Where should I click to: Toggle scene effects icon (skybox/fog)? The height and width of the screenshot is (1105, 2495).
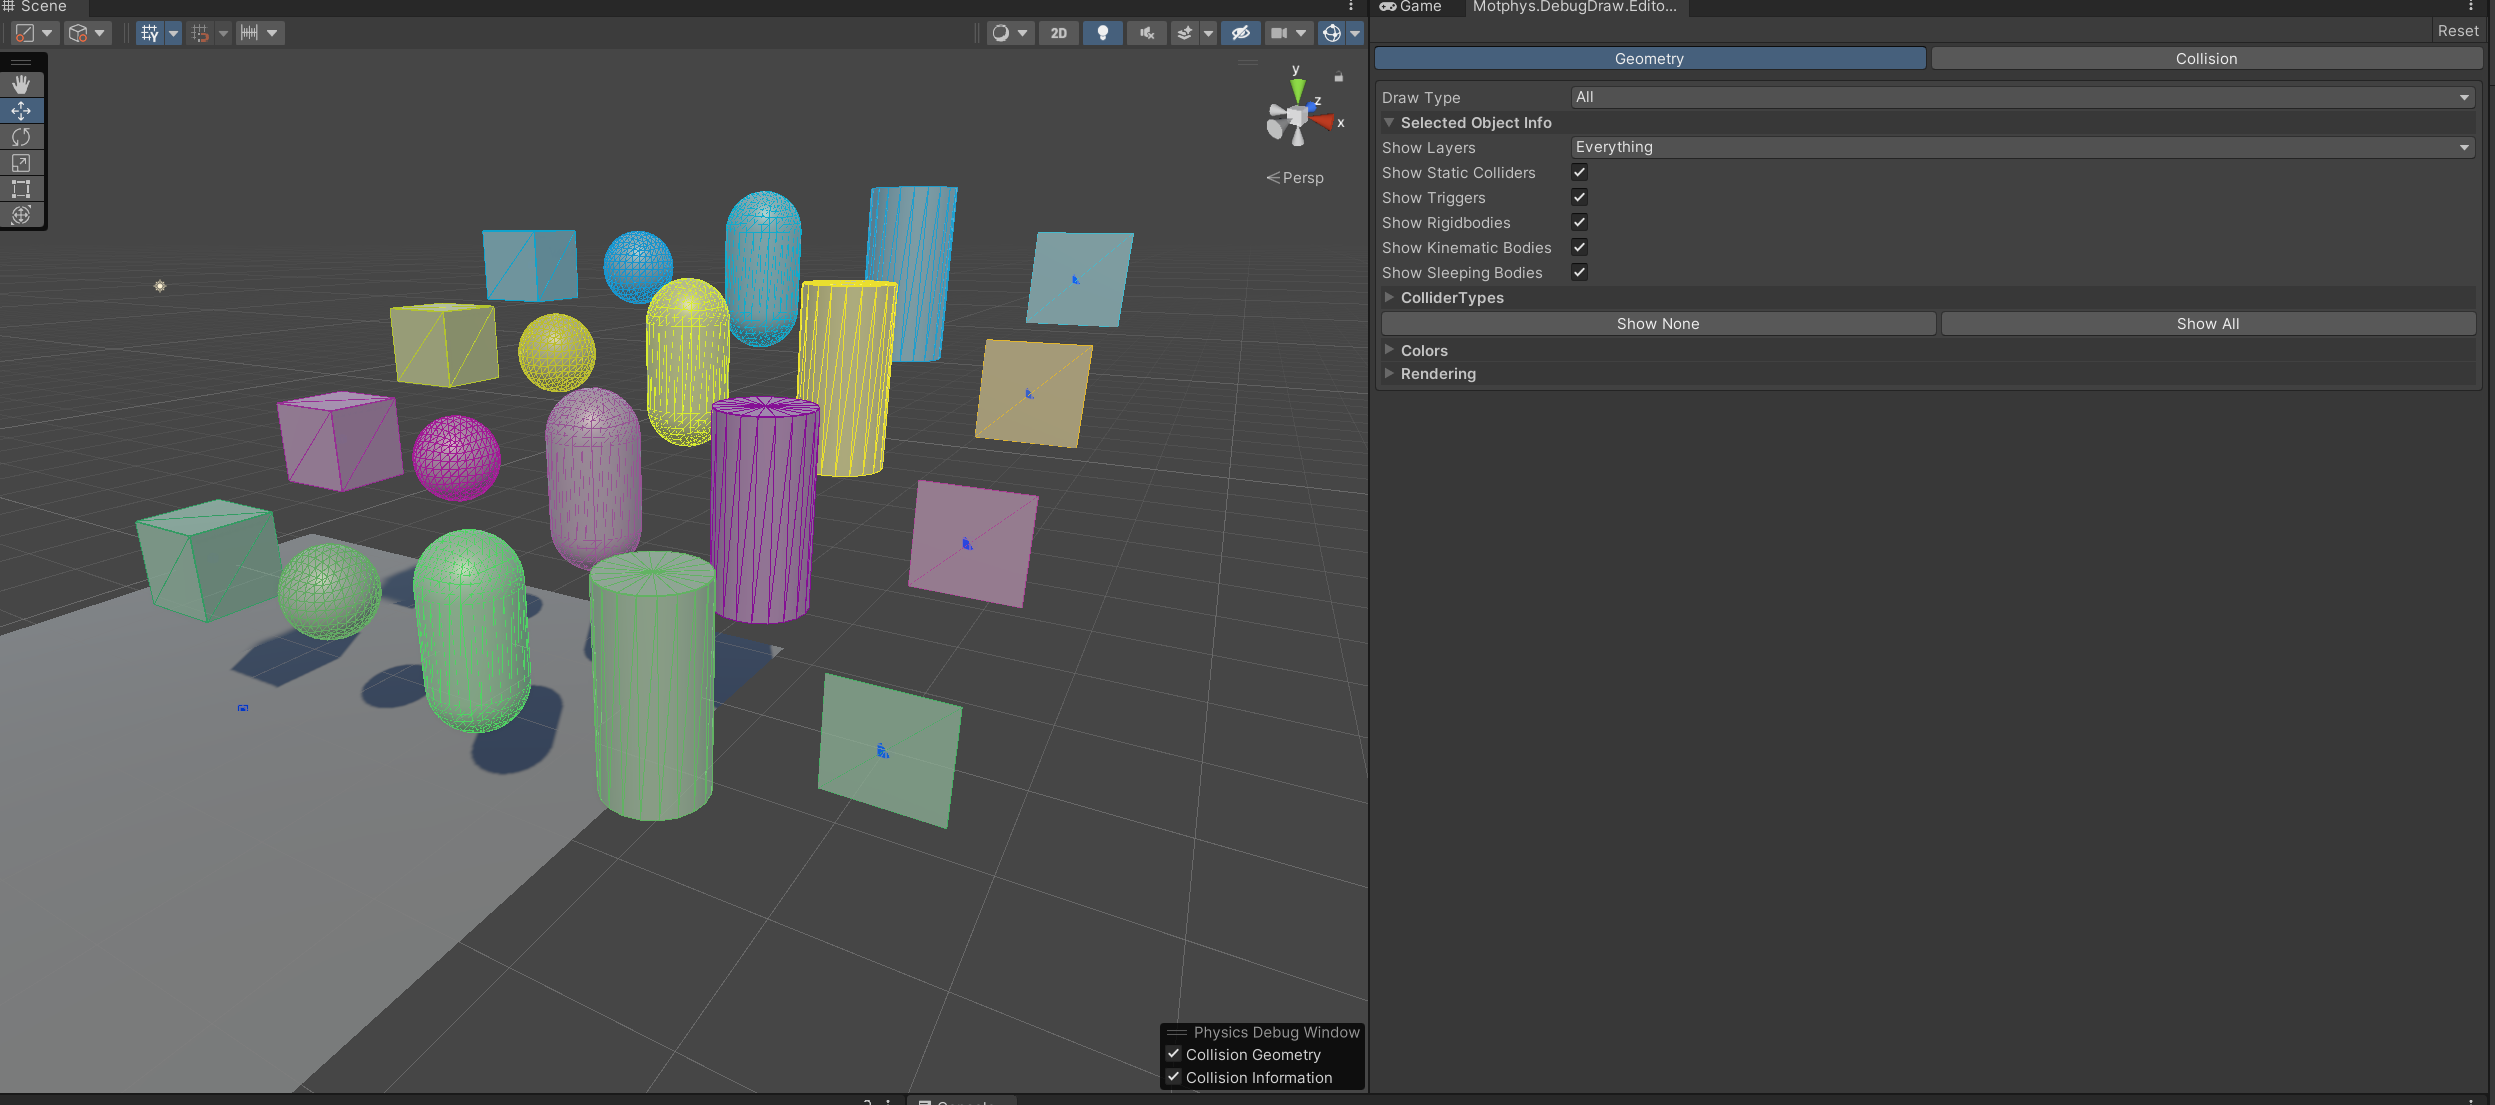click(x=1185, y=33)
